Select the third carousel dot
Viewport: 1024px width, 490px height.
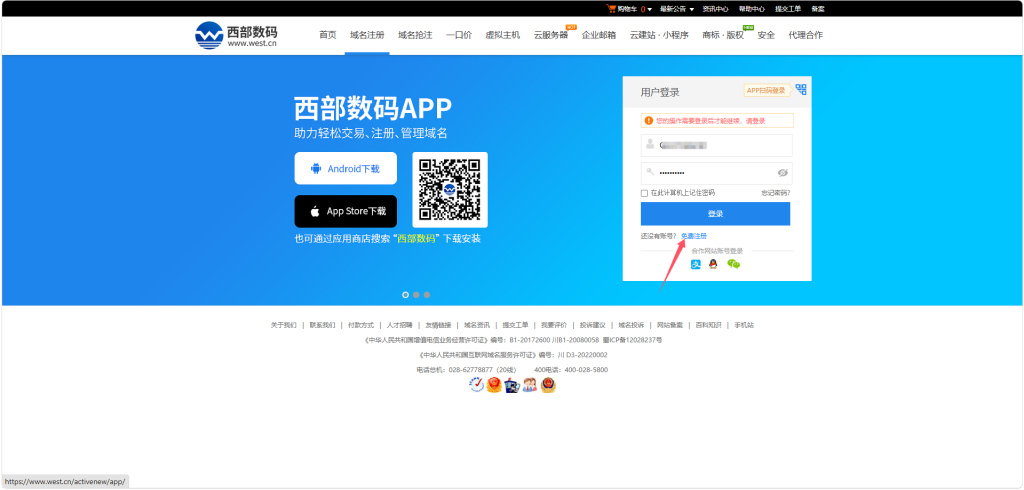tap(427, 295)
